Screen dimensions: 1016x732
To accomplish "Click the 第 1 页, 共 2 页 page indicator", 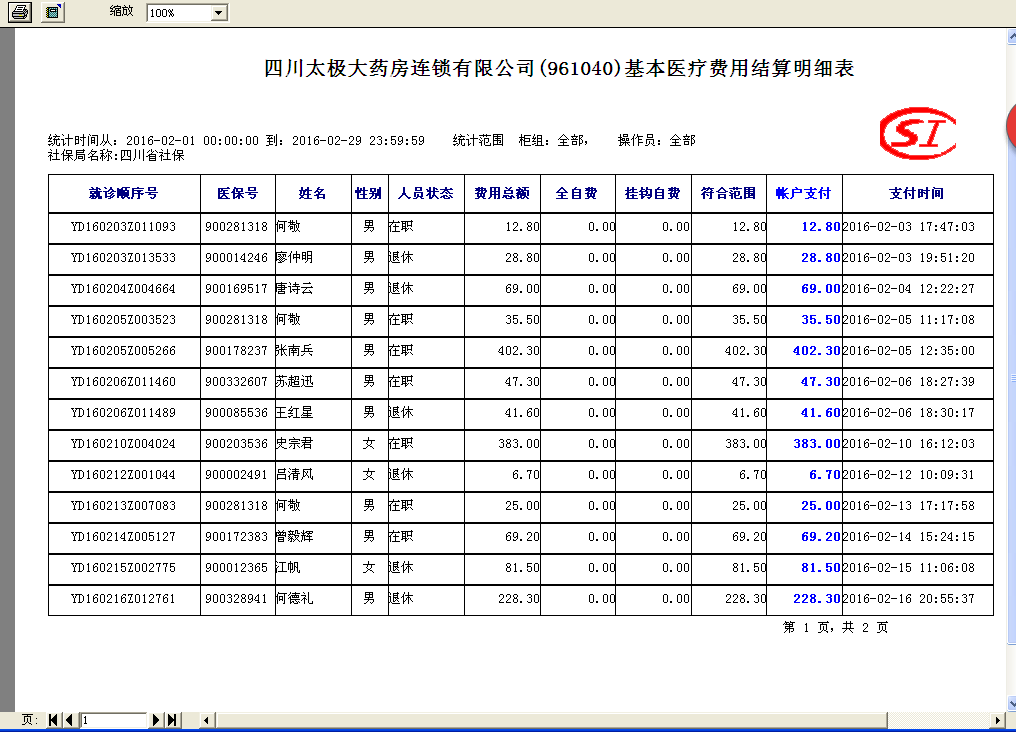I will point(836,627).
